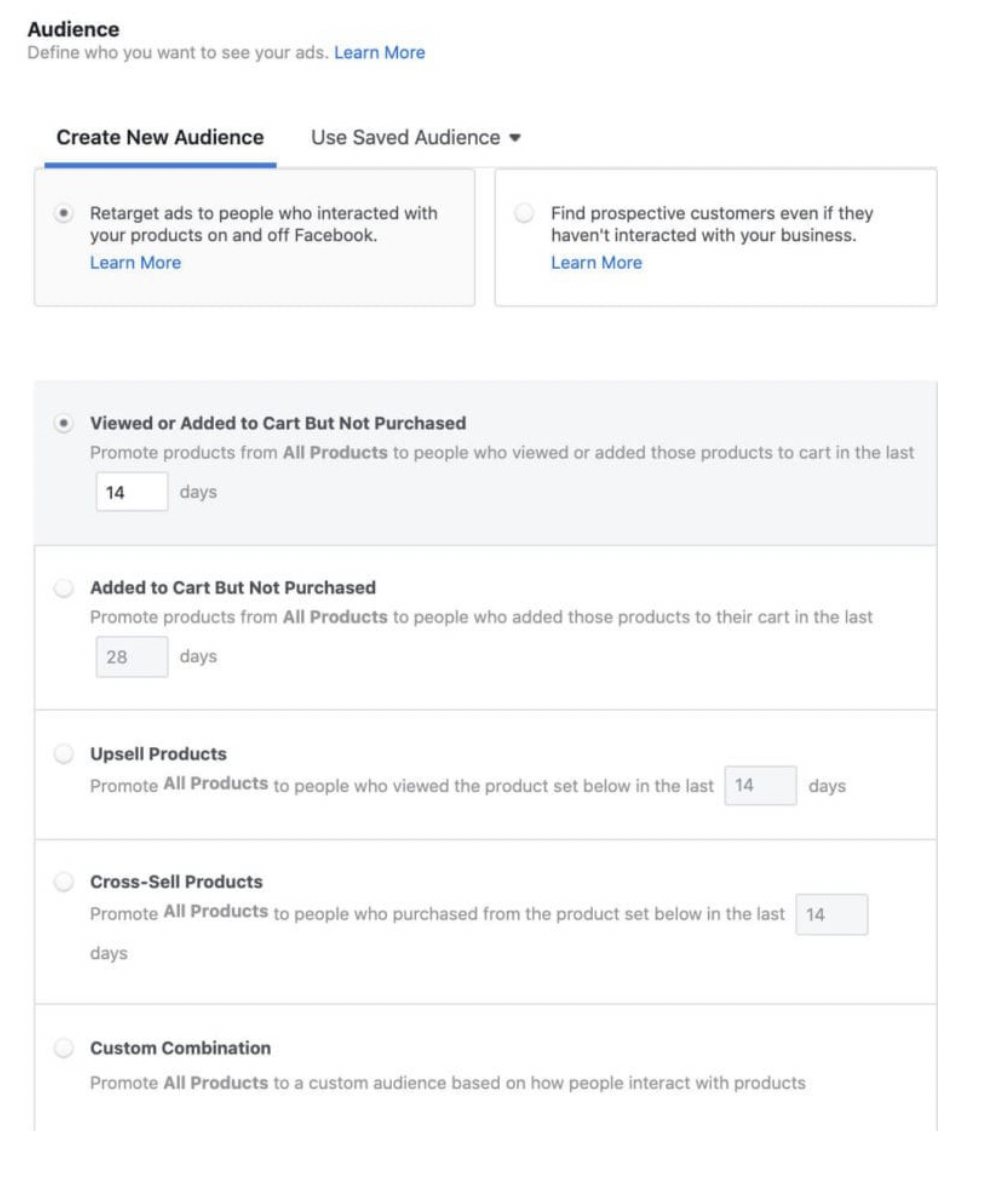Click the Cross-Sell Products days field
Viewport: 998px width, 1182px height.
[x=831, y=914]
